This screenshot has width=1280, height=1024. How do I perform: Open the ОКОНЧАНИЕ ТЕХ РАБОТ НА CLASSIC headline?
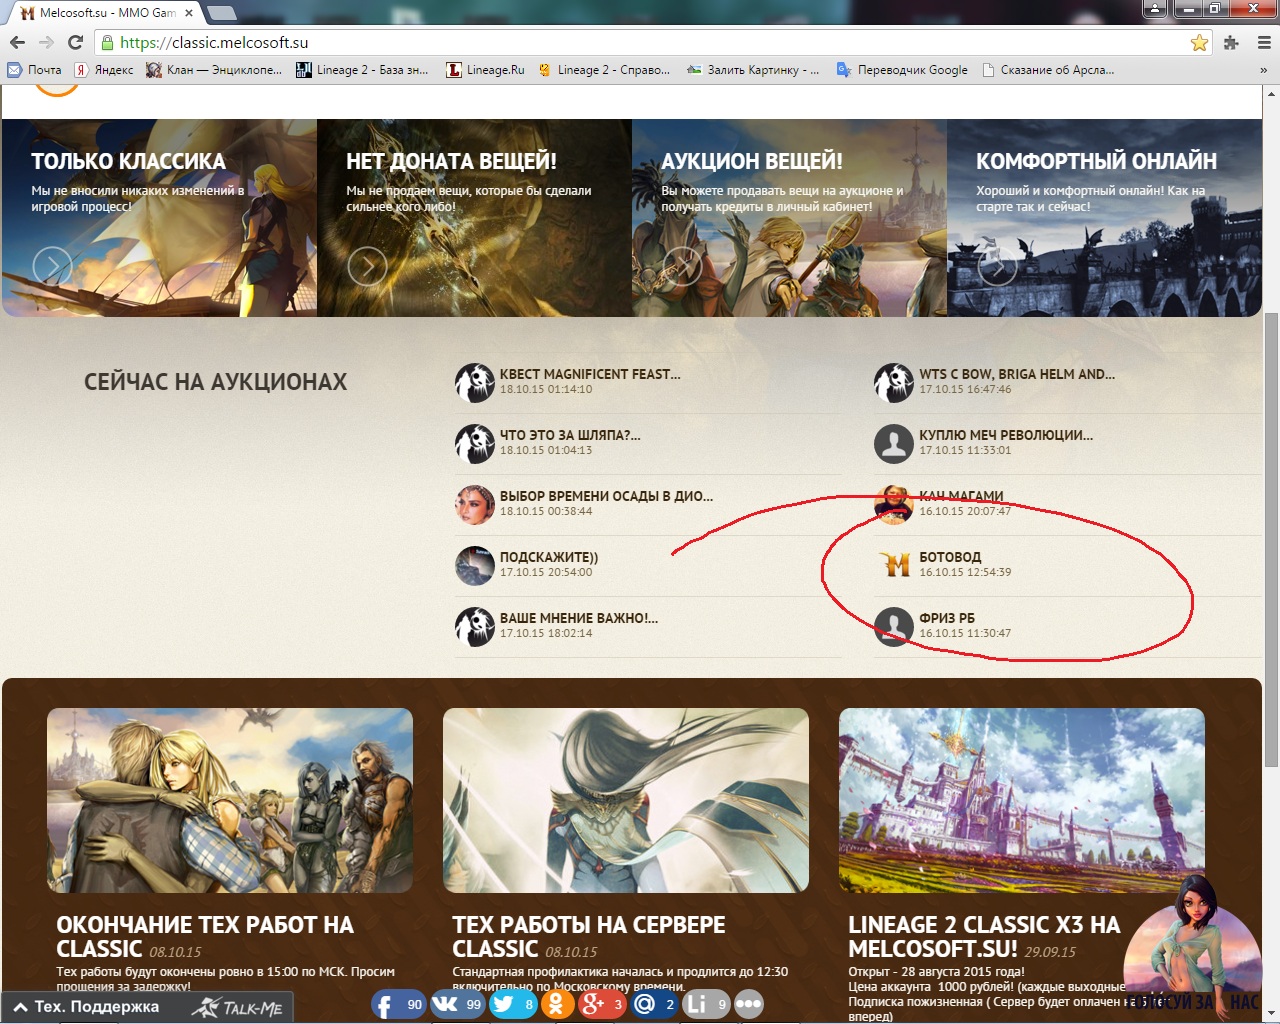coord(205,937)
